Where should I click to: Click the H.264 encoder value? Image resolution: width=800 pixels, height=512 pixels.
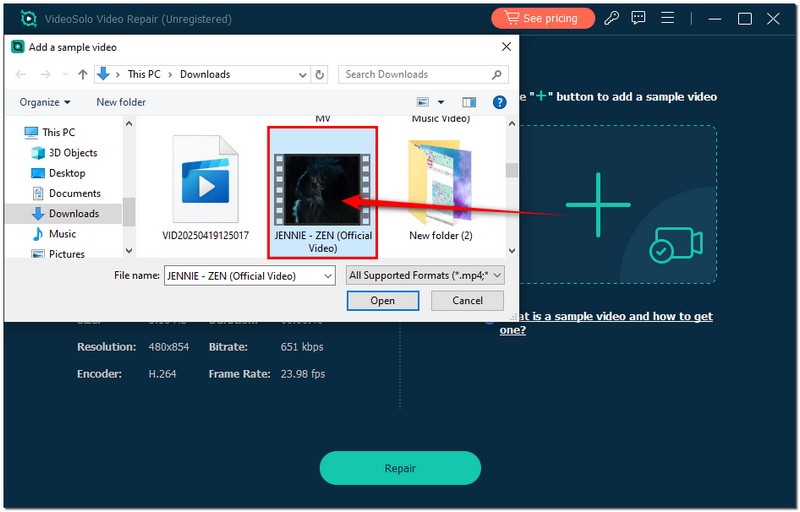162,374
